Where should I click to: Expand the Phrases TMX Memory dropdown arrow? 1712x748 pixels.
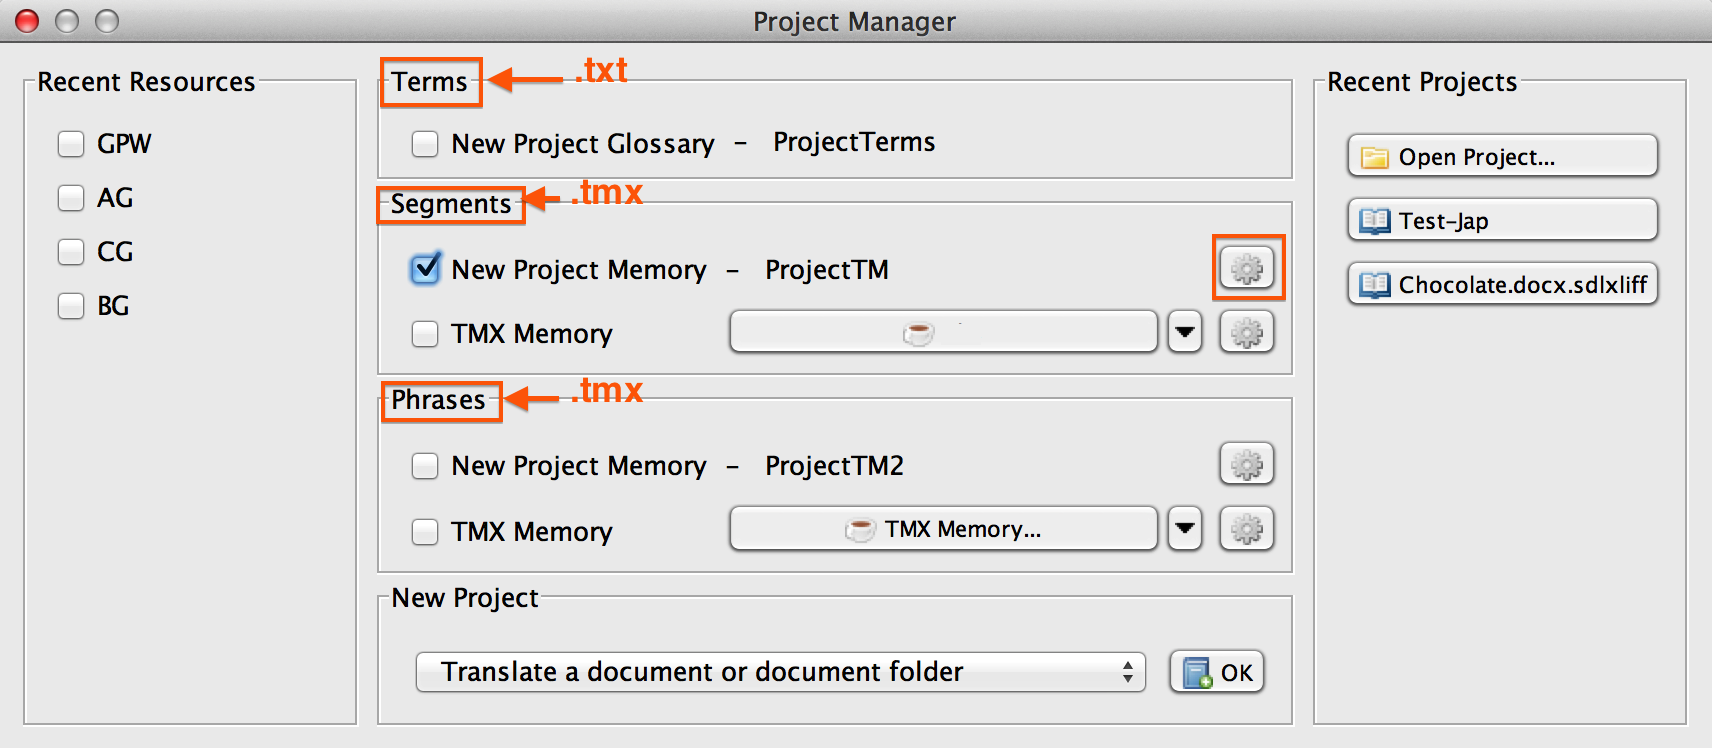point(1185,529)
